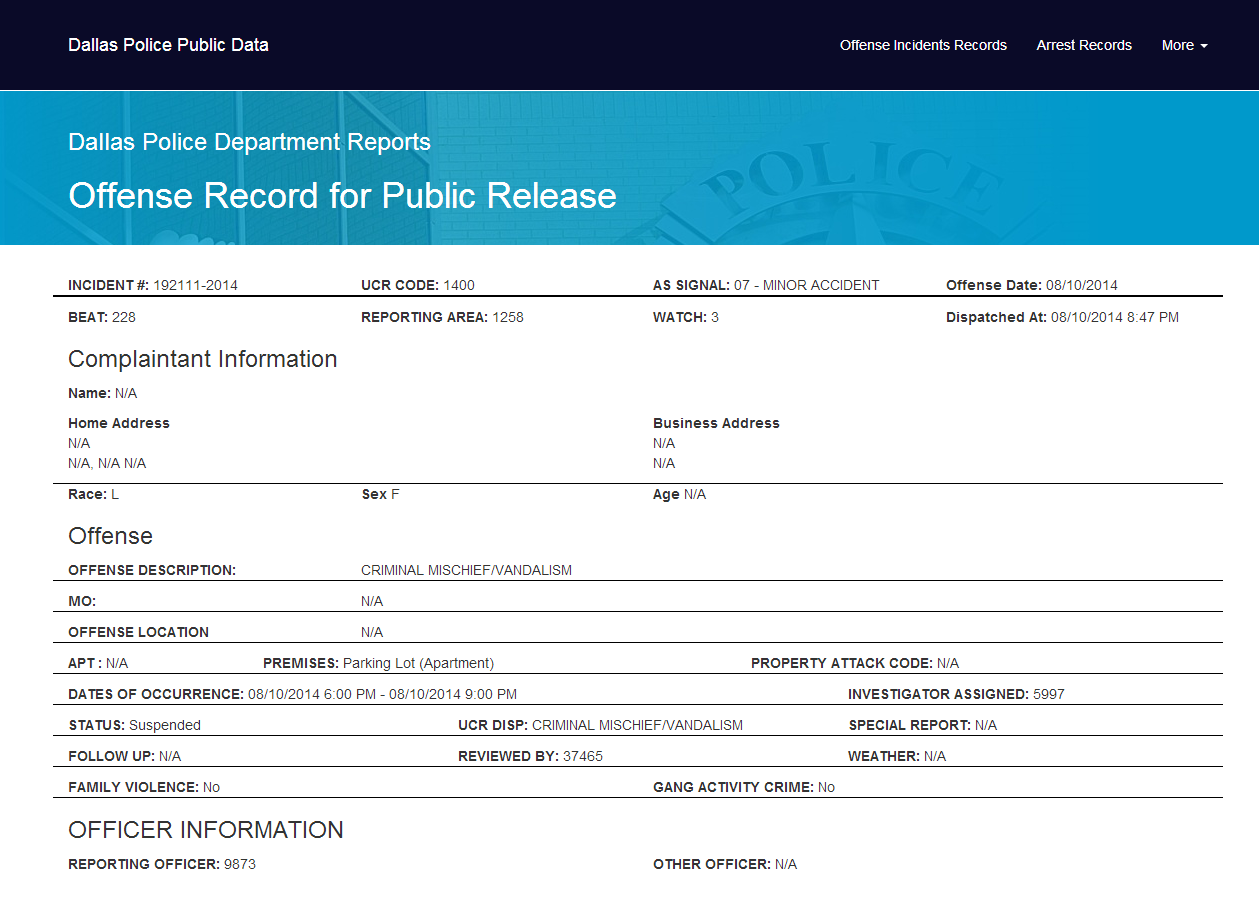This screenshot has width=1259, height=923.
Task: Click the Dallas Police Department Reports subtitle
Action: (x=249, y=142)
